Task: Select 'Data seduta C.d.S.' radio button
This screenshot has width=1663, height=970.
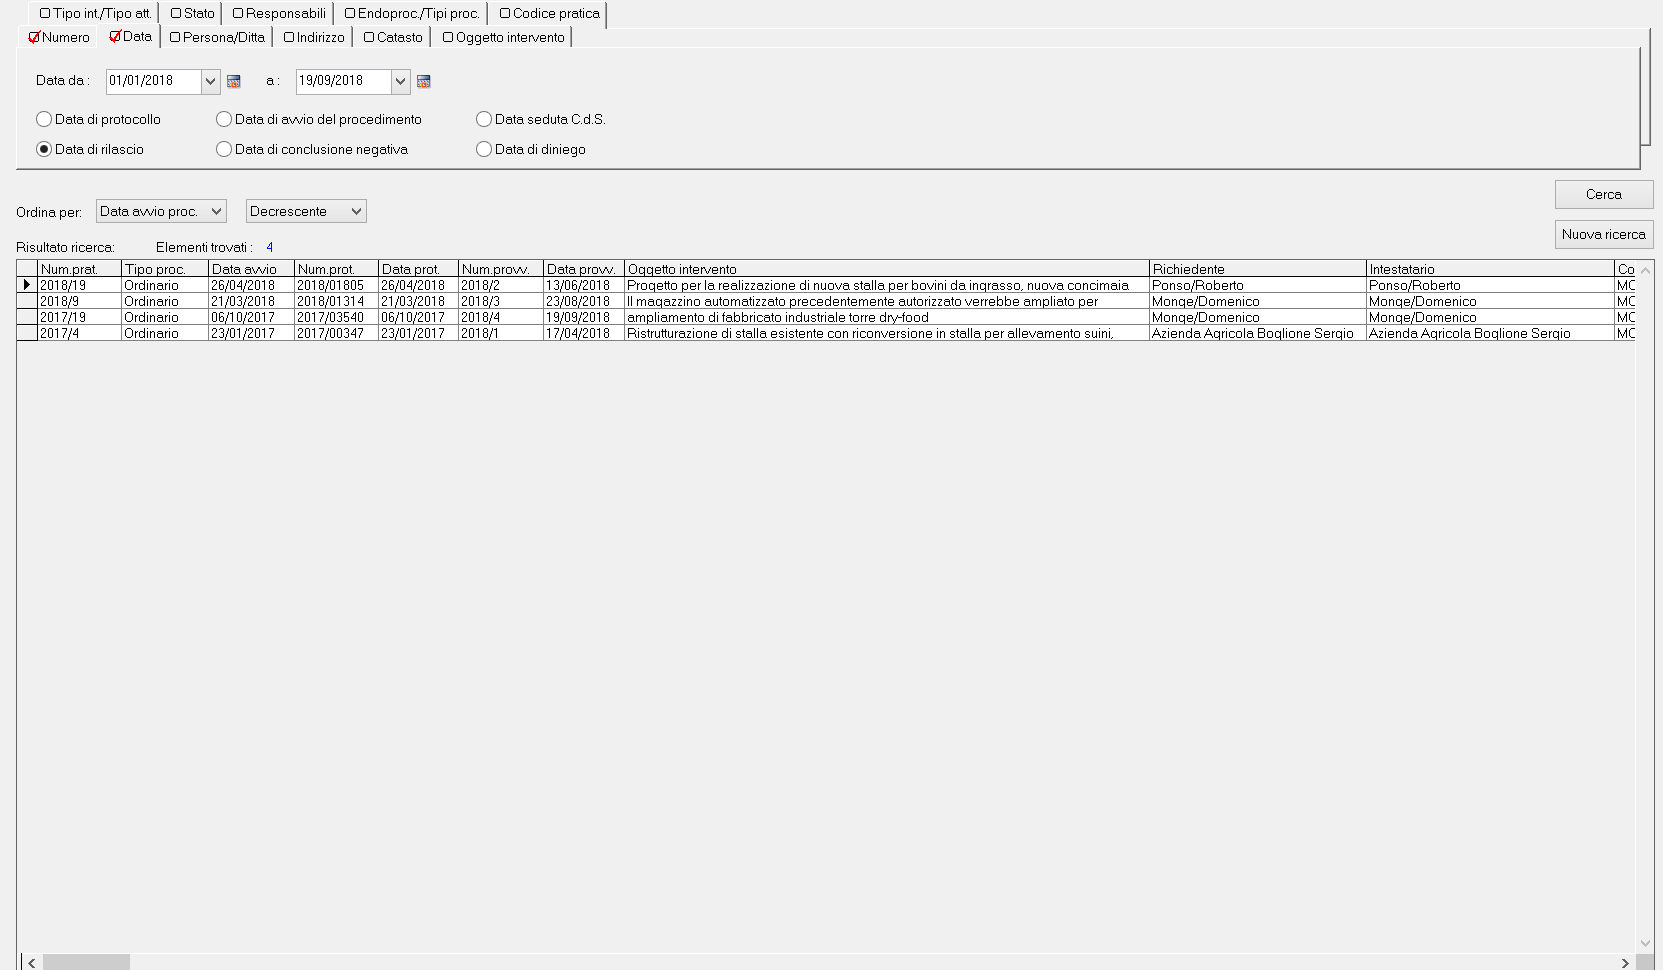Action: tap(484, 119)
